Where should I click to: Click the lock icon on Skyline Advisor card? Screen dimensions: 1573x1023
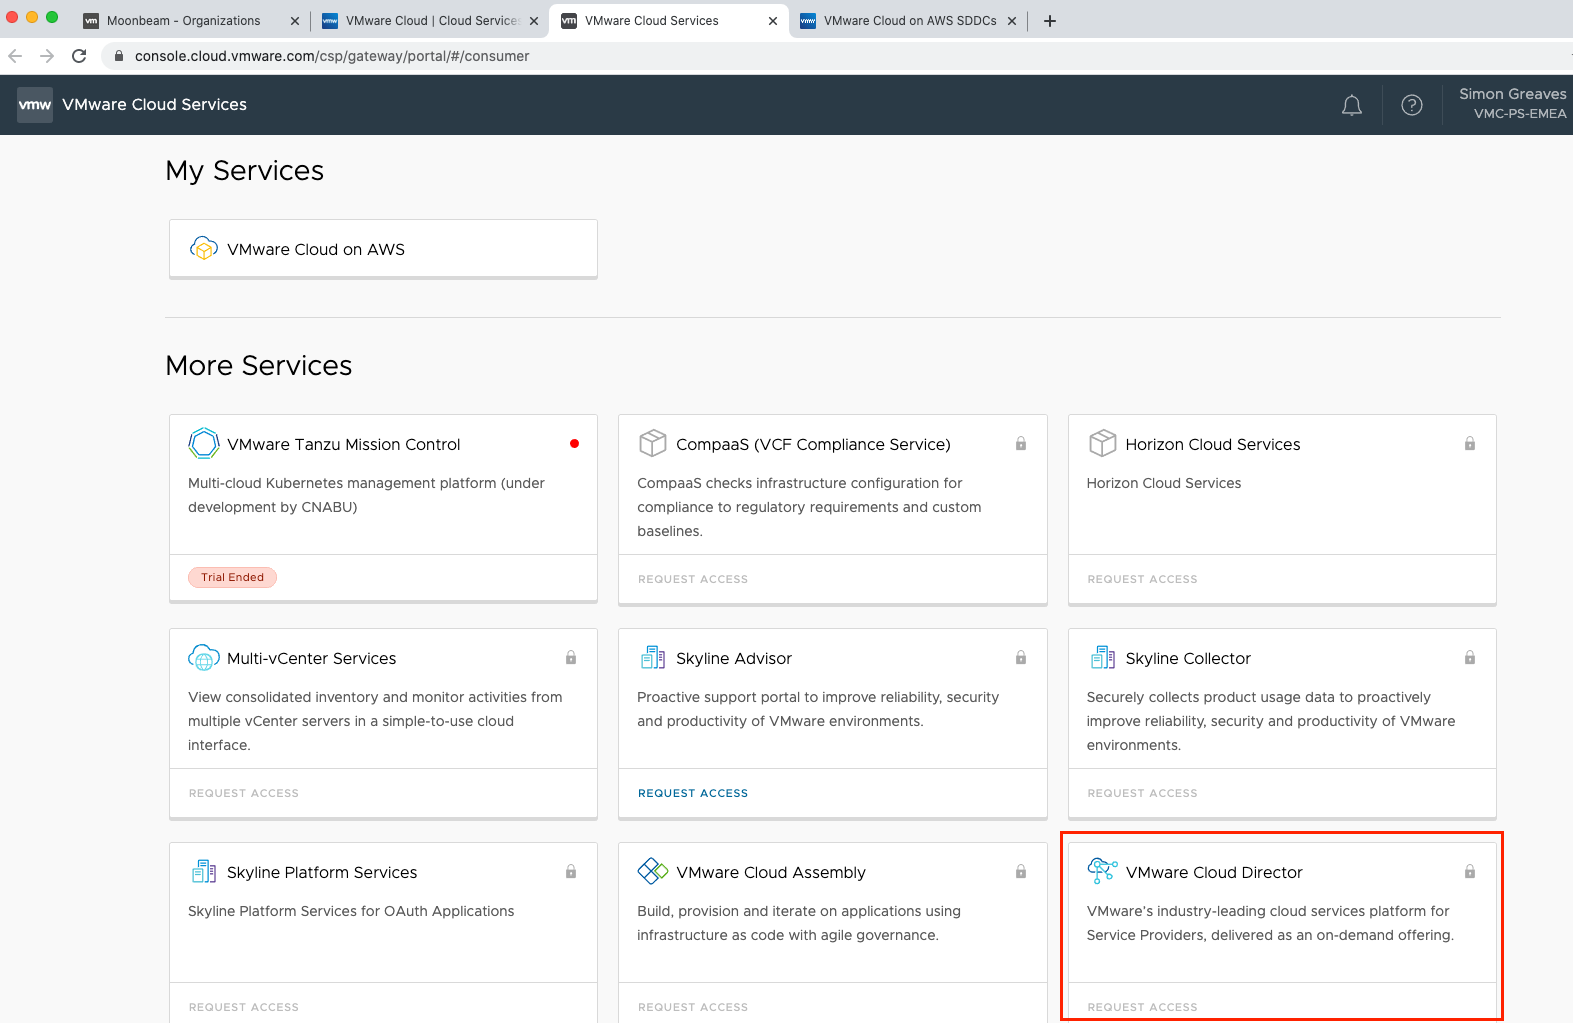click(x=1021, y=658)
